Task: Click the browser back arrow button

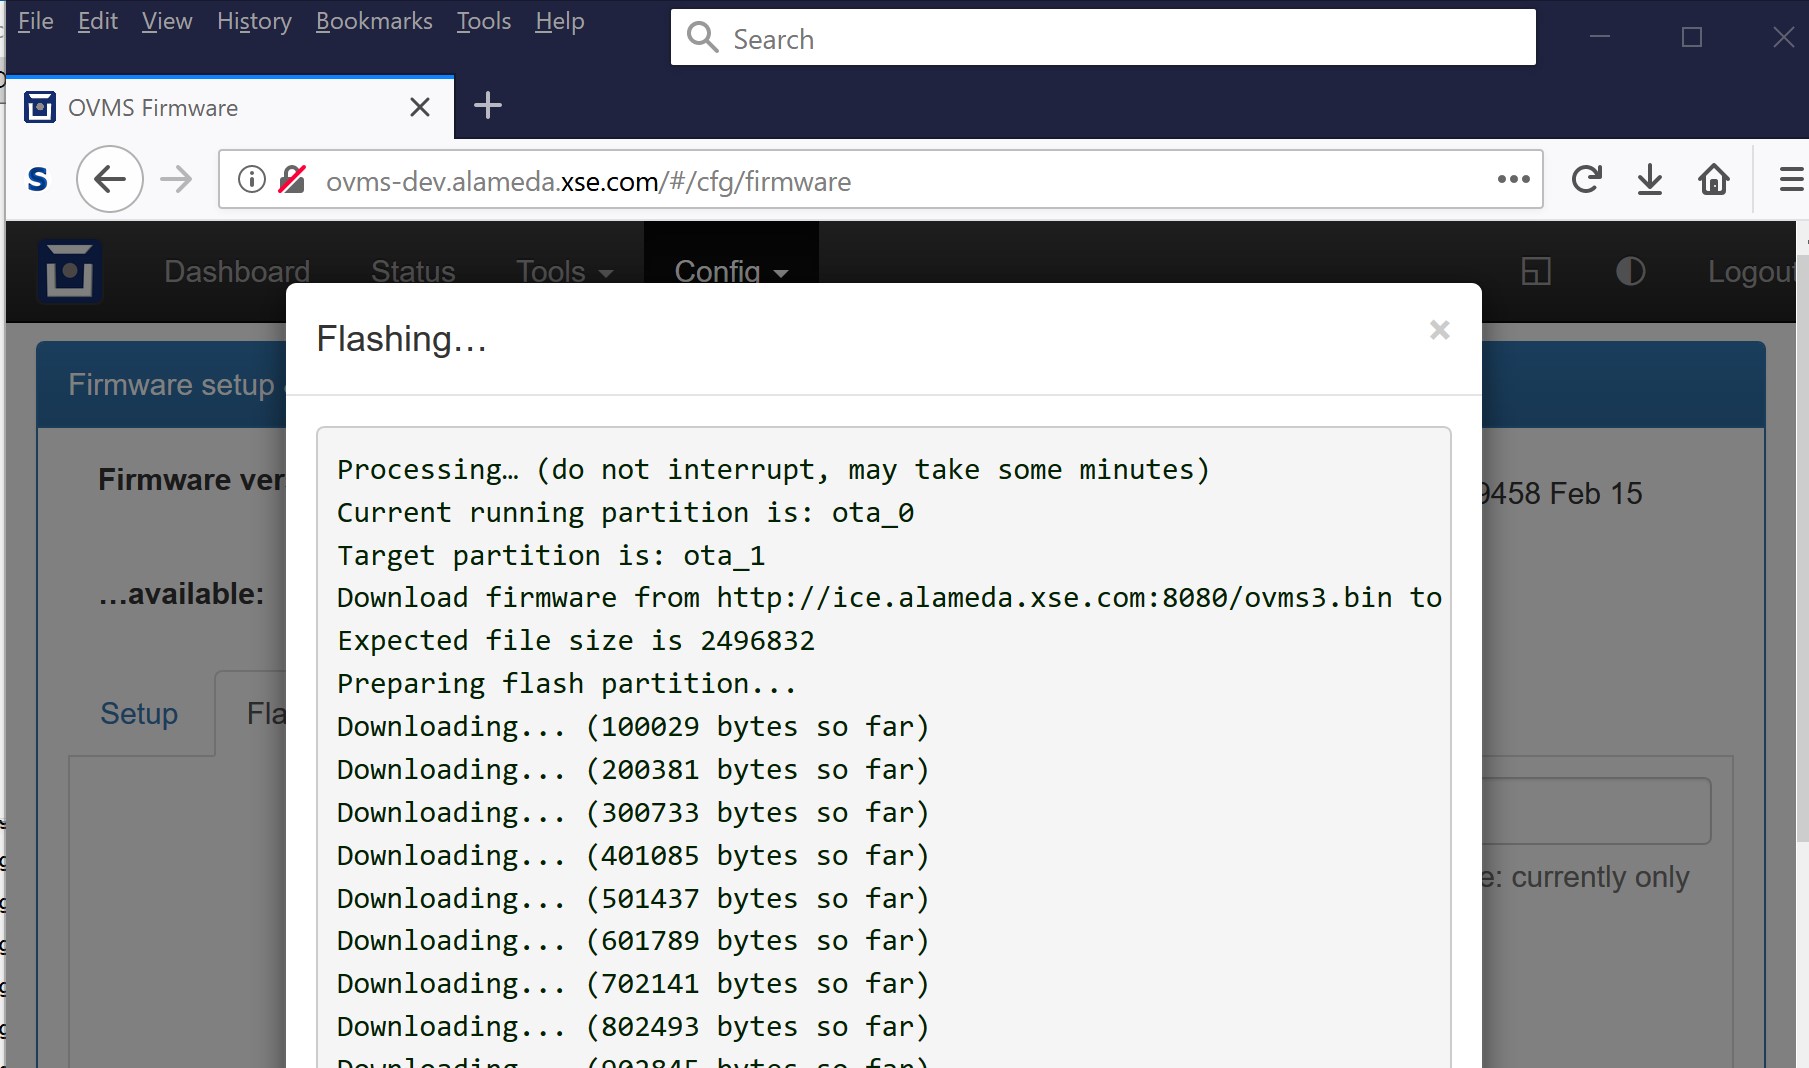Action: [x=109, y=180]
